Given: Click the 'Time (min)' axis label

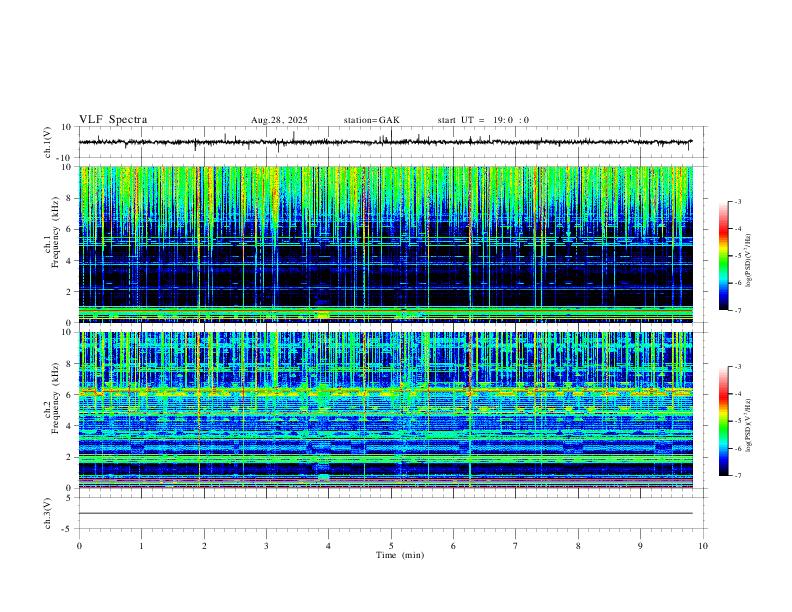Looking at the screenshot, I should coord(400,555).
